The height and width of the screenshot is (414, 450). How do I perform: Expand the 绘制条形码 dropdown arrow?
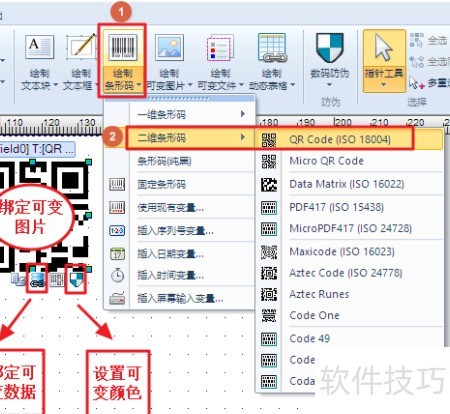click(x=139, y=85)
